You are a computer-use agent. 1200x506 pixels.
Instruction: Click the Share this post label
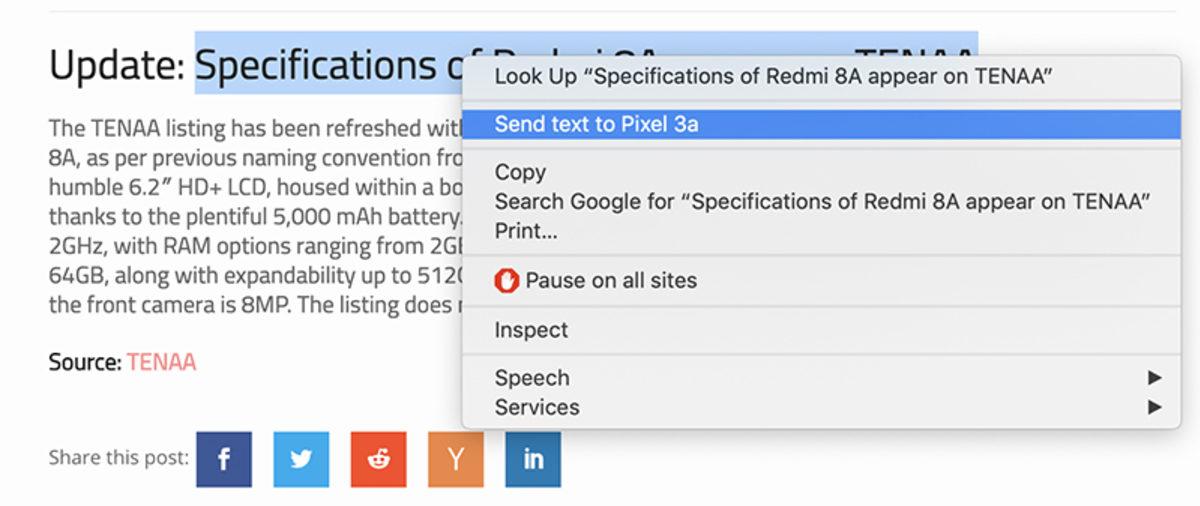118,458
